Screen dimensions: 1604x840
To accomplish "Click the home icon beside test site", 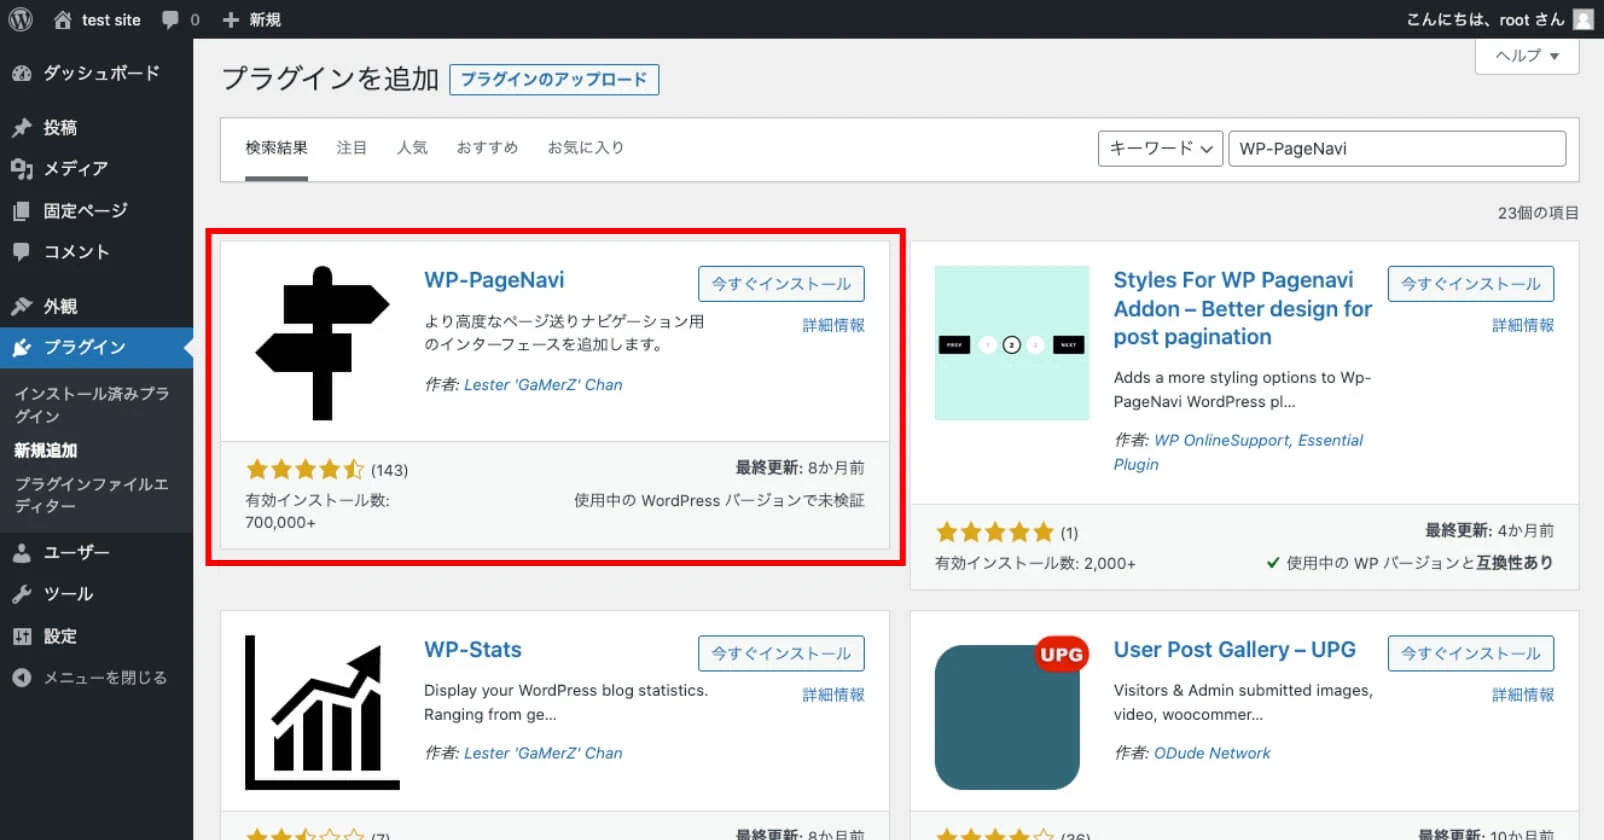I will (x=63, y=19).
